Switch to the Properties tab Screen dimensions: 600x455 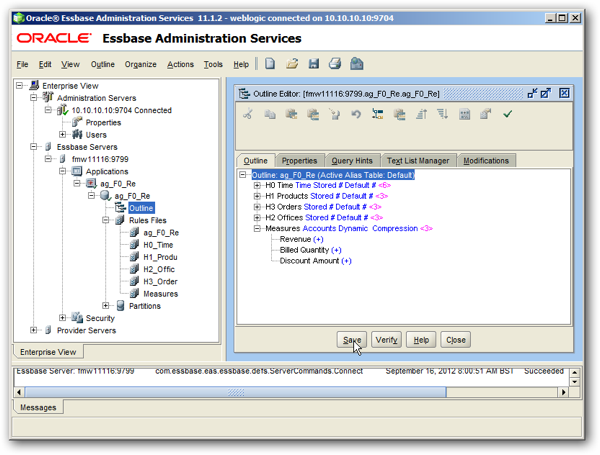[x=299, y=161]
